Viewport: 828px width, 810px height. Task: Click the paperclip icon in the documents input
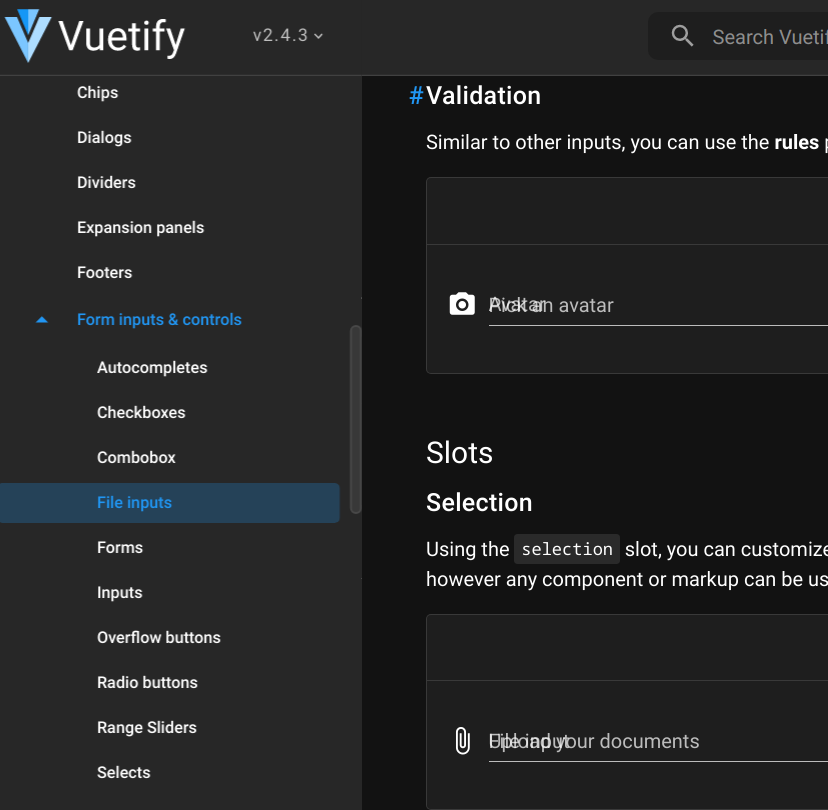pyautogui.click(x=462, y=740)
